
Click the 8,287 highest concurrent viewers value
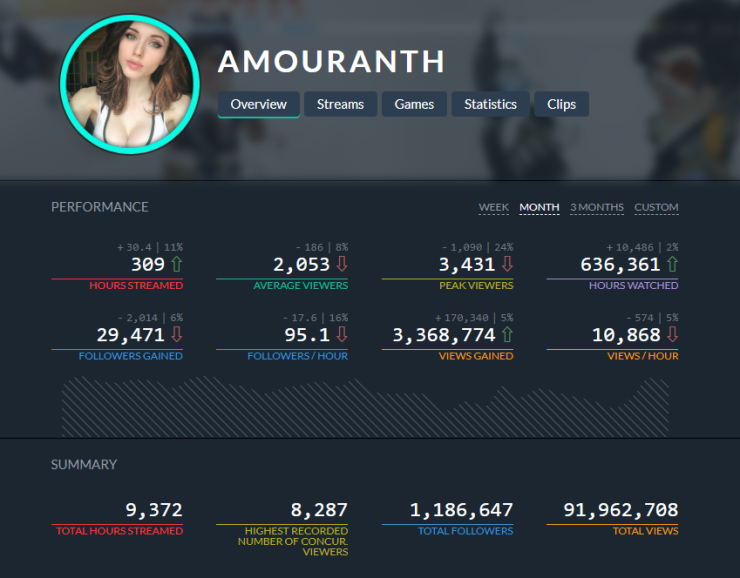[319, 510]
